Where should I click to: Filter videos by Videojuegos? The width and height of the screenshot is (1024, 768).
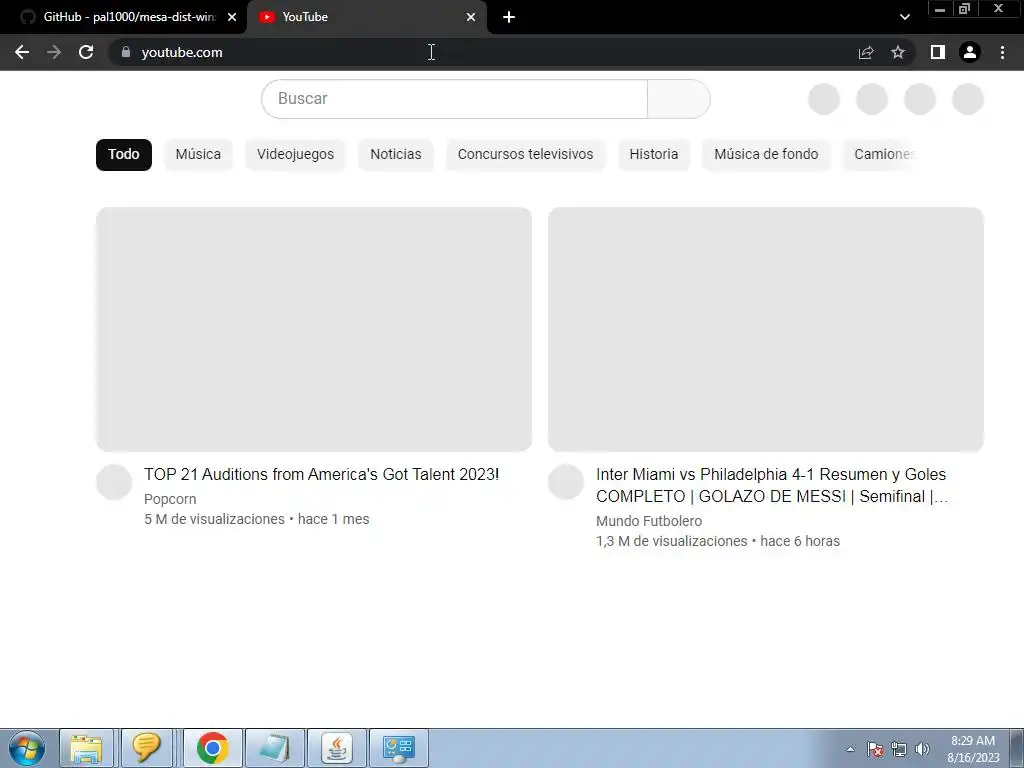[295, 154]
